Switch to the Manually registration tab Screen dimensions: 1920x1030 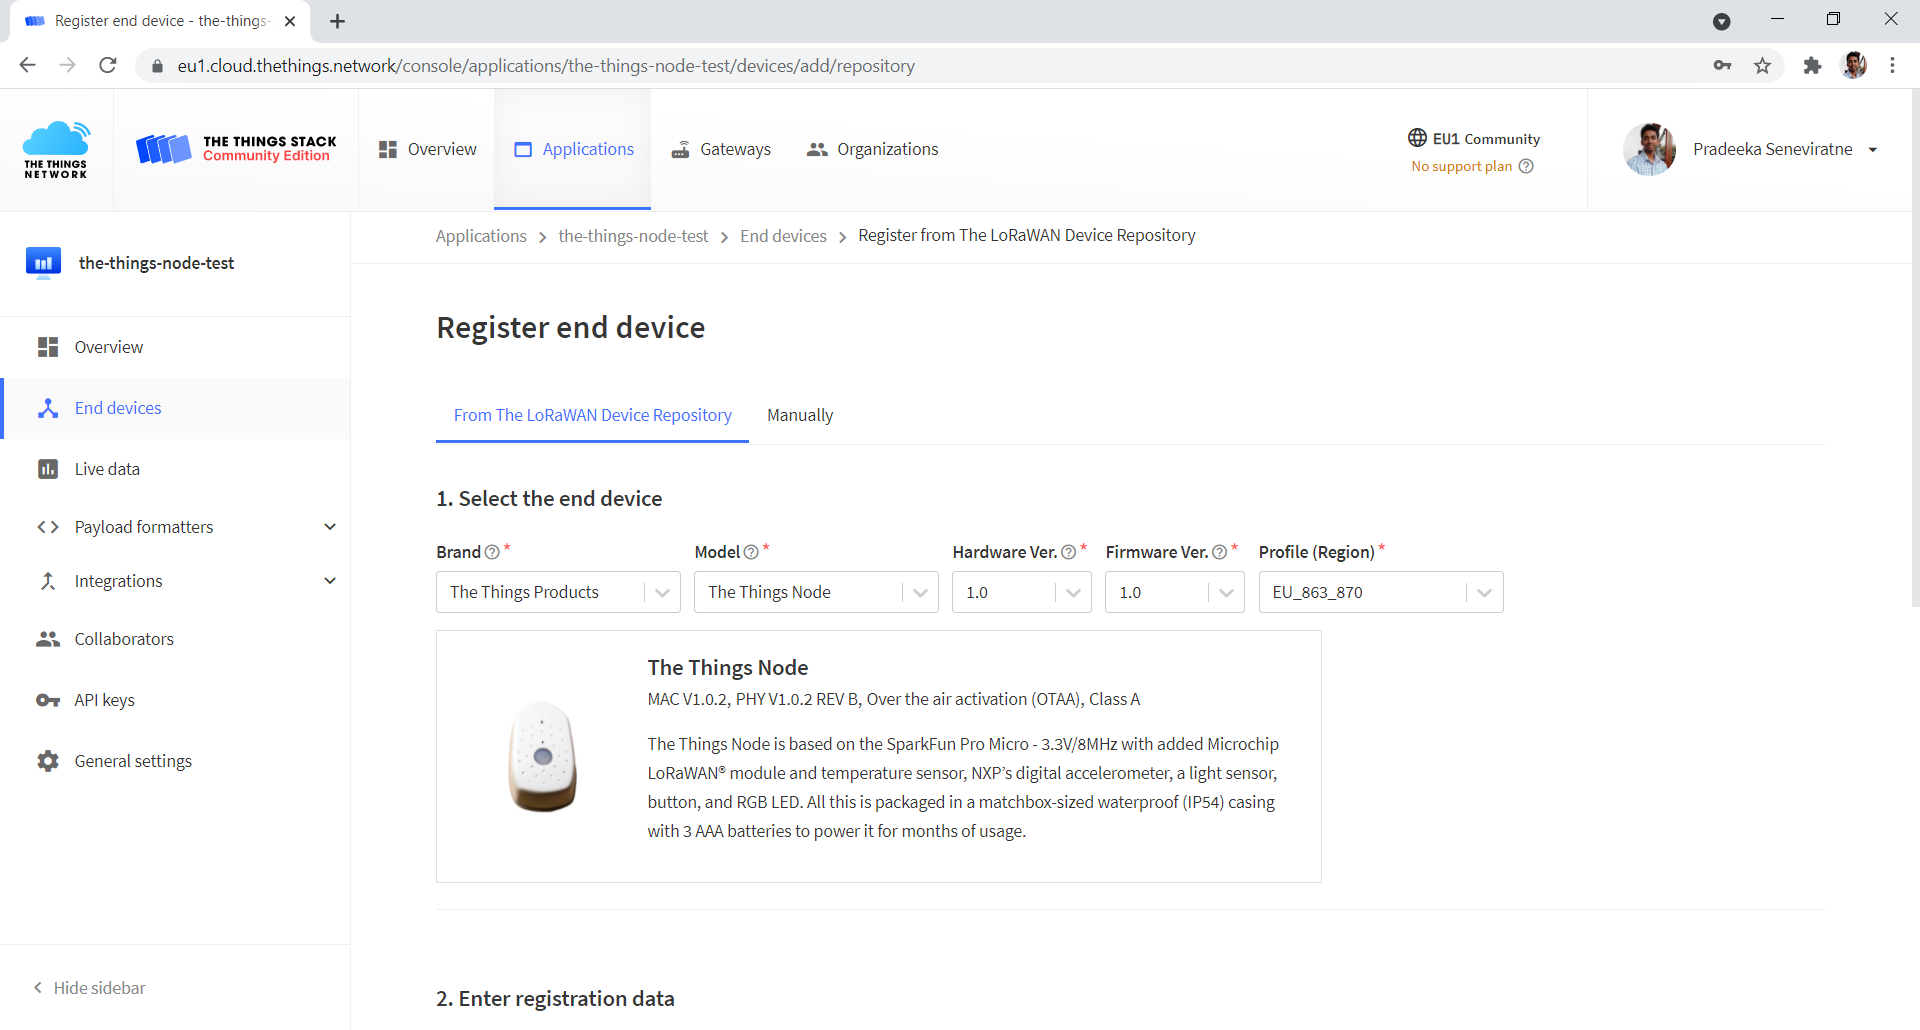800,415
